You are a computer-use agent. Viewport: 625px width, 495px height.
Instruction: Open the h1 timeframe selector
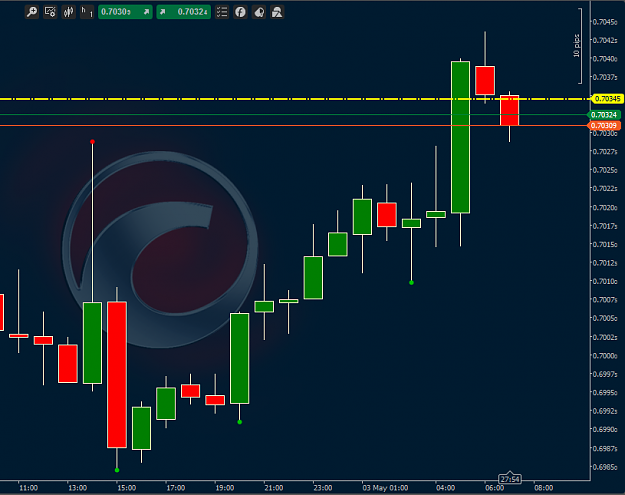tap(87, 12)
